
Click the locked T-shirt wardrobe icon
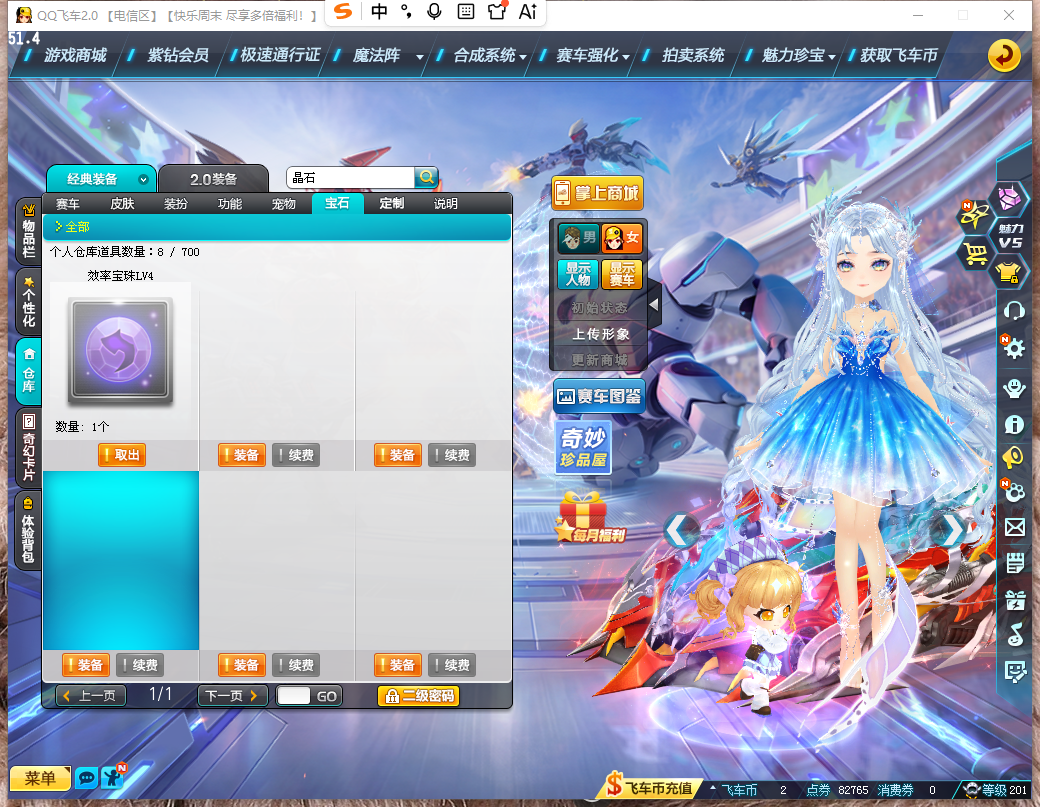pos(1008,273)
